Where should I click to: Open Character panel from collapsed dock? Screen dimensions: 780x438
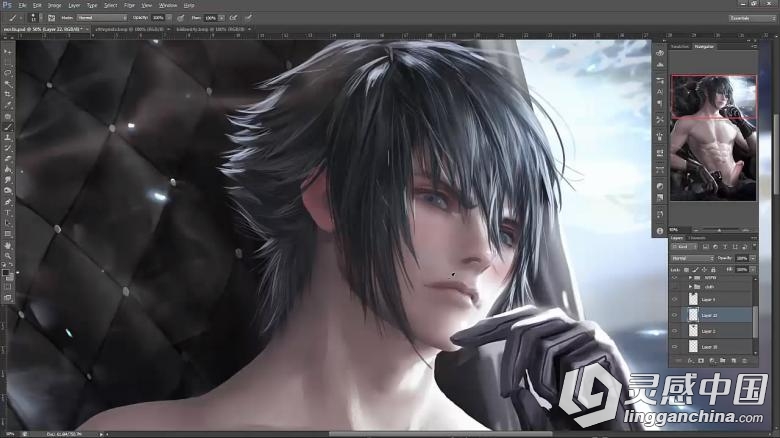pos(660,92)
